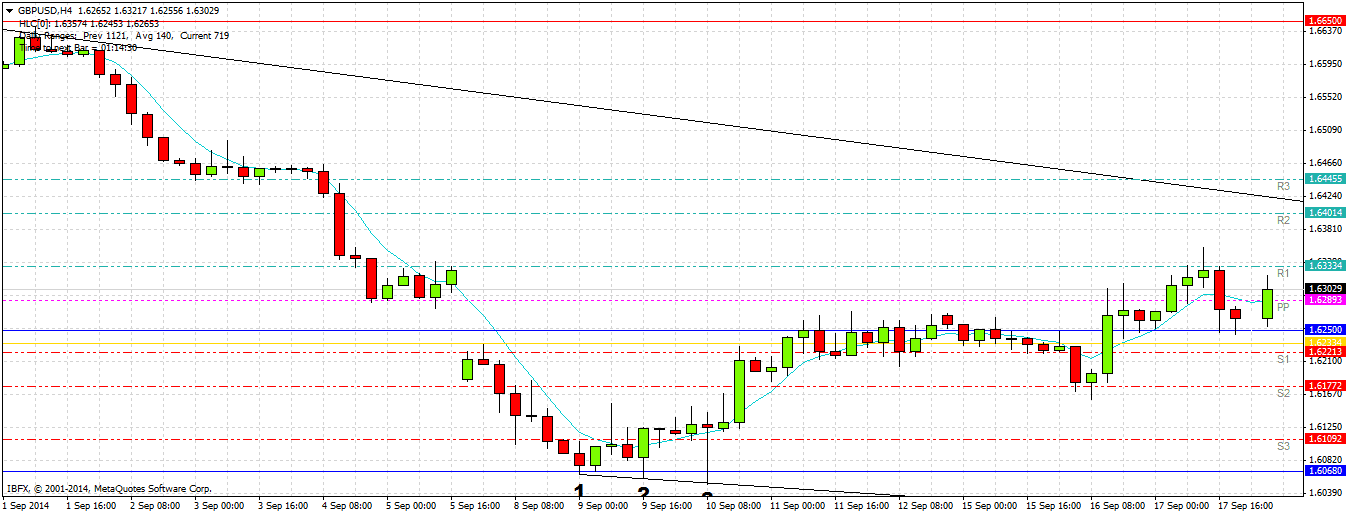Select the PP pivot point label
Viewport: 1346px width, 514px height.
tap(1284, 307)
